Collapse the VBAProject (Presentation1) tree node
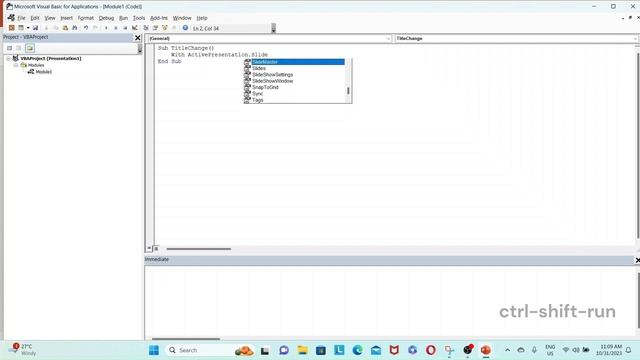 point(8,58)
